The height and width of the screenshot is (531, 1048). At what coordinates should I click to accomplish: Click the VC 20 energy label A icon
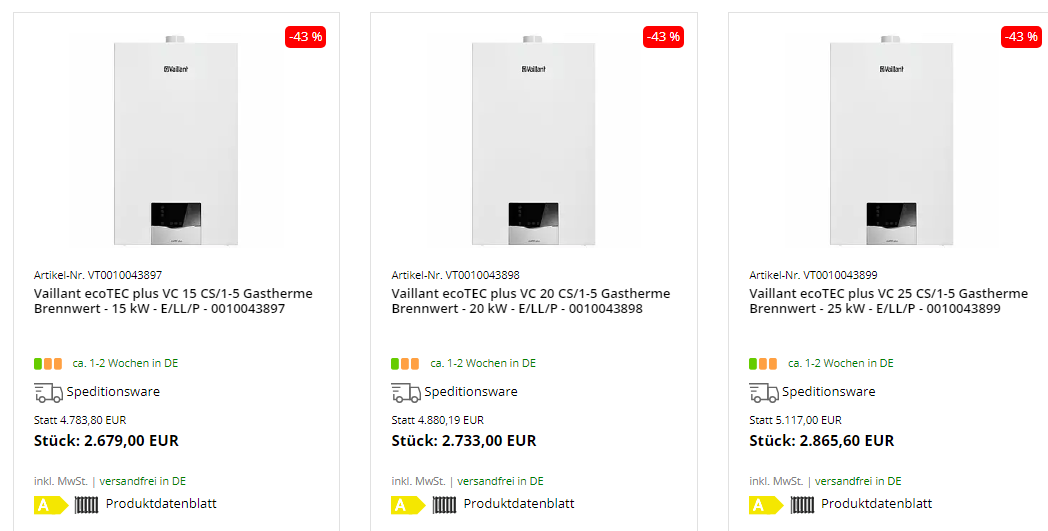click(408, 505)
